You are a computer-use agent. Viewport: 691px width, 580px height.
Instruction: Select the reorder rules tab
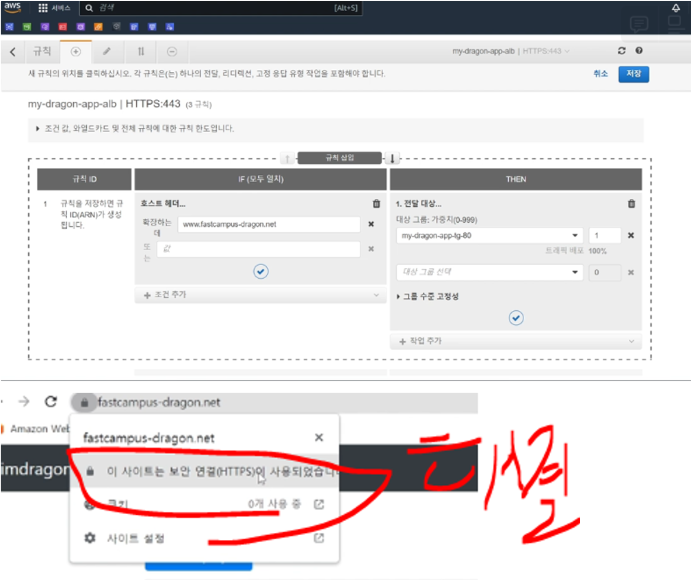pyautogui.click(x=141, y=52)
